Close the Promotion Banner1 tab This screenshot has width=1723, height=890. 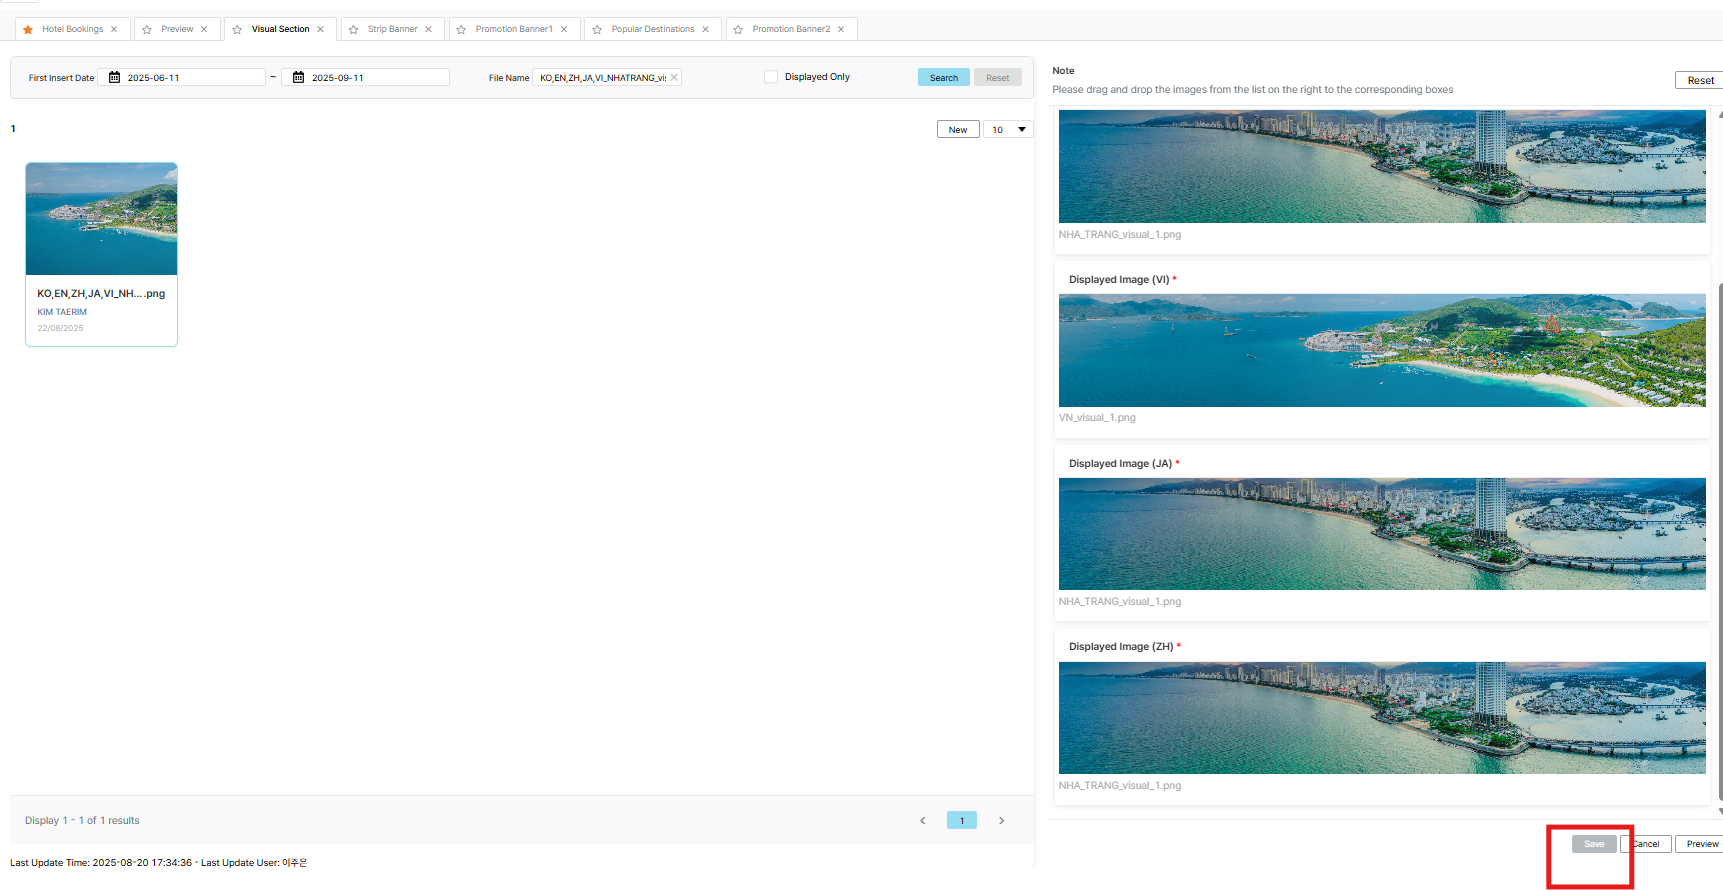tap(564, 29)
